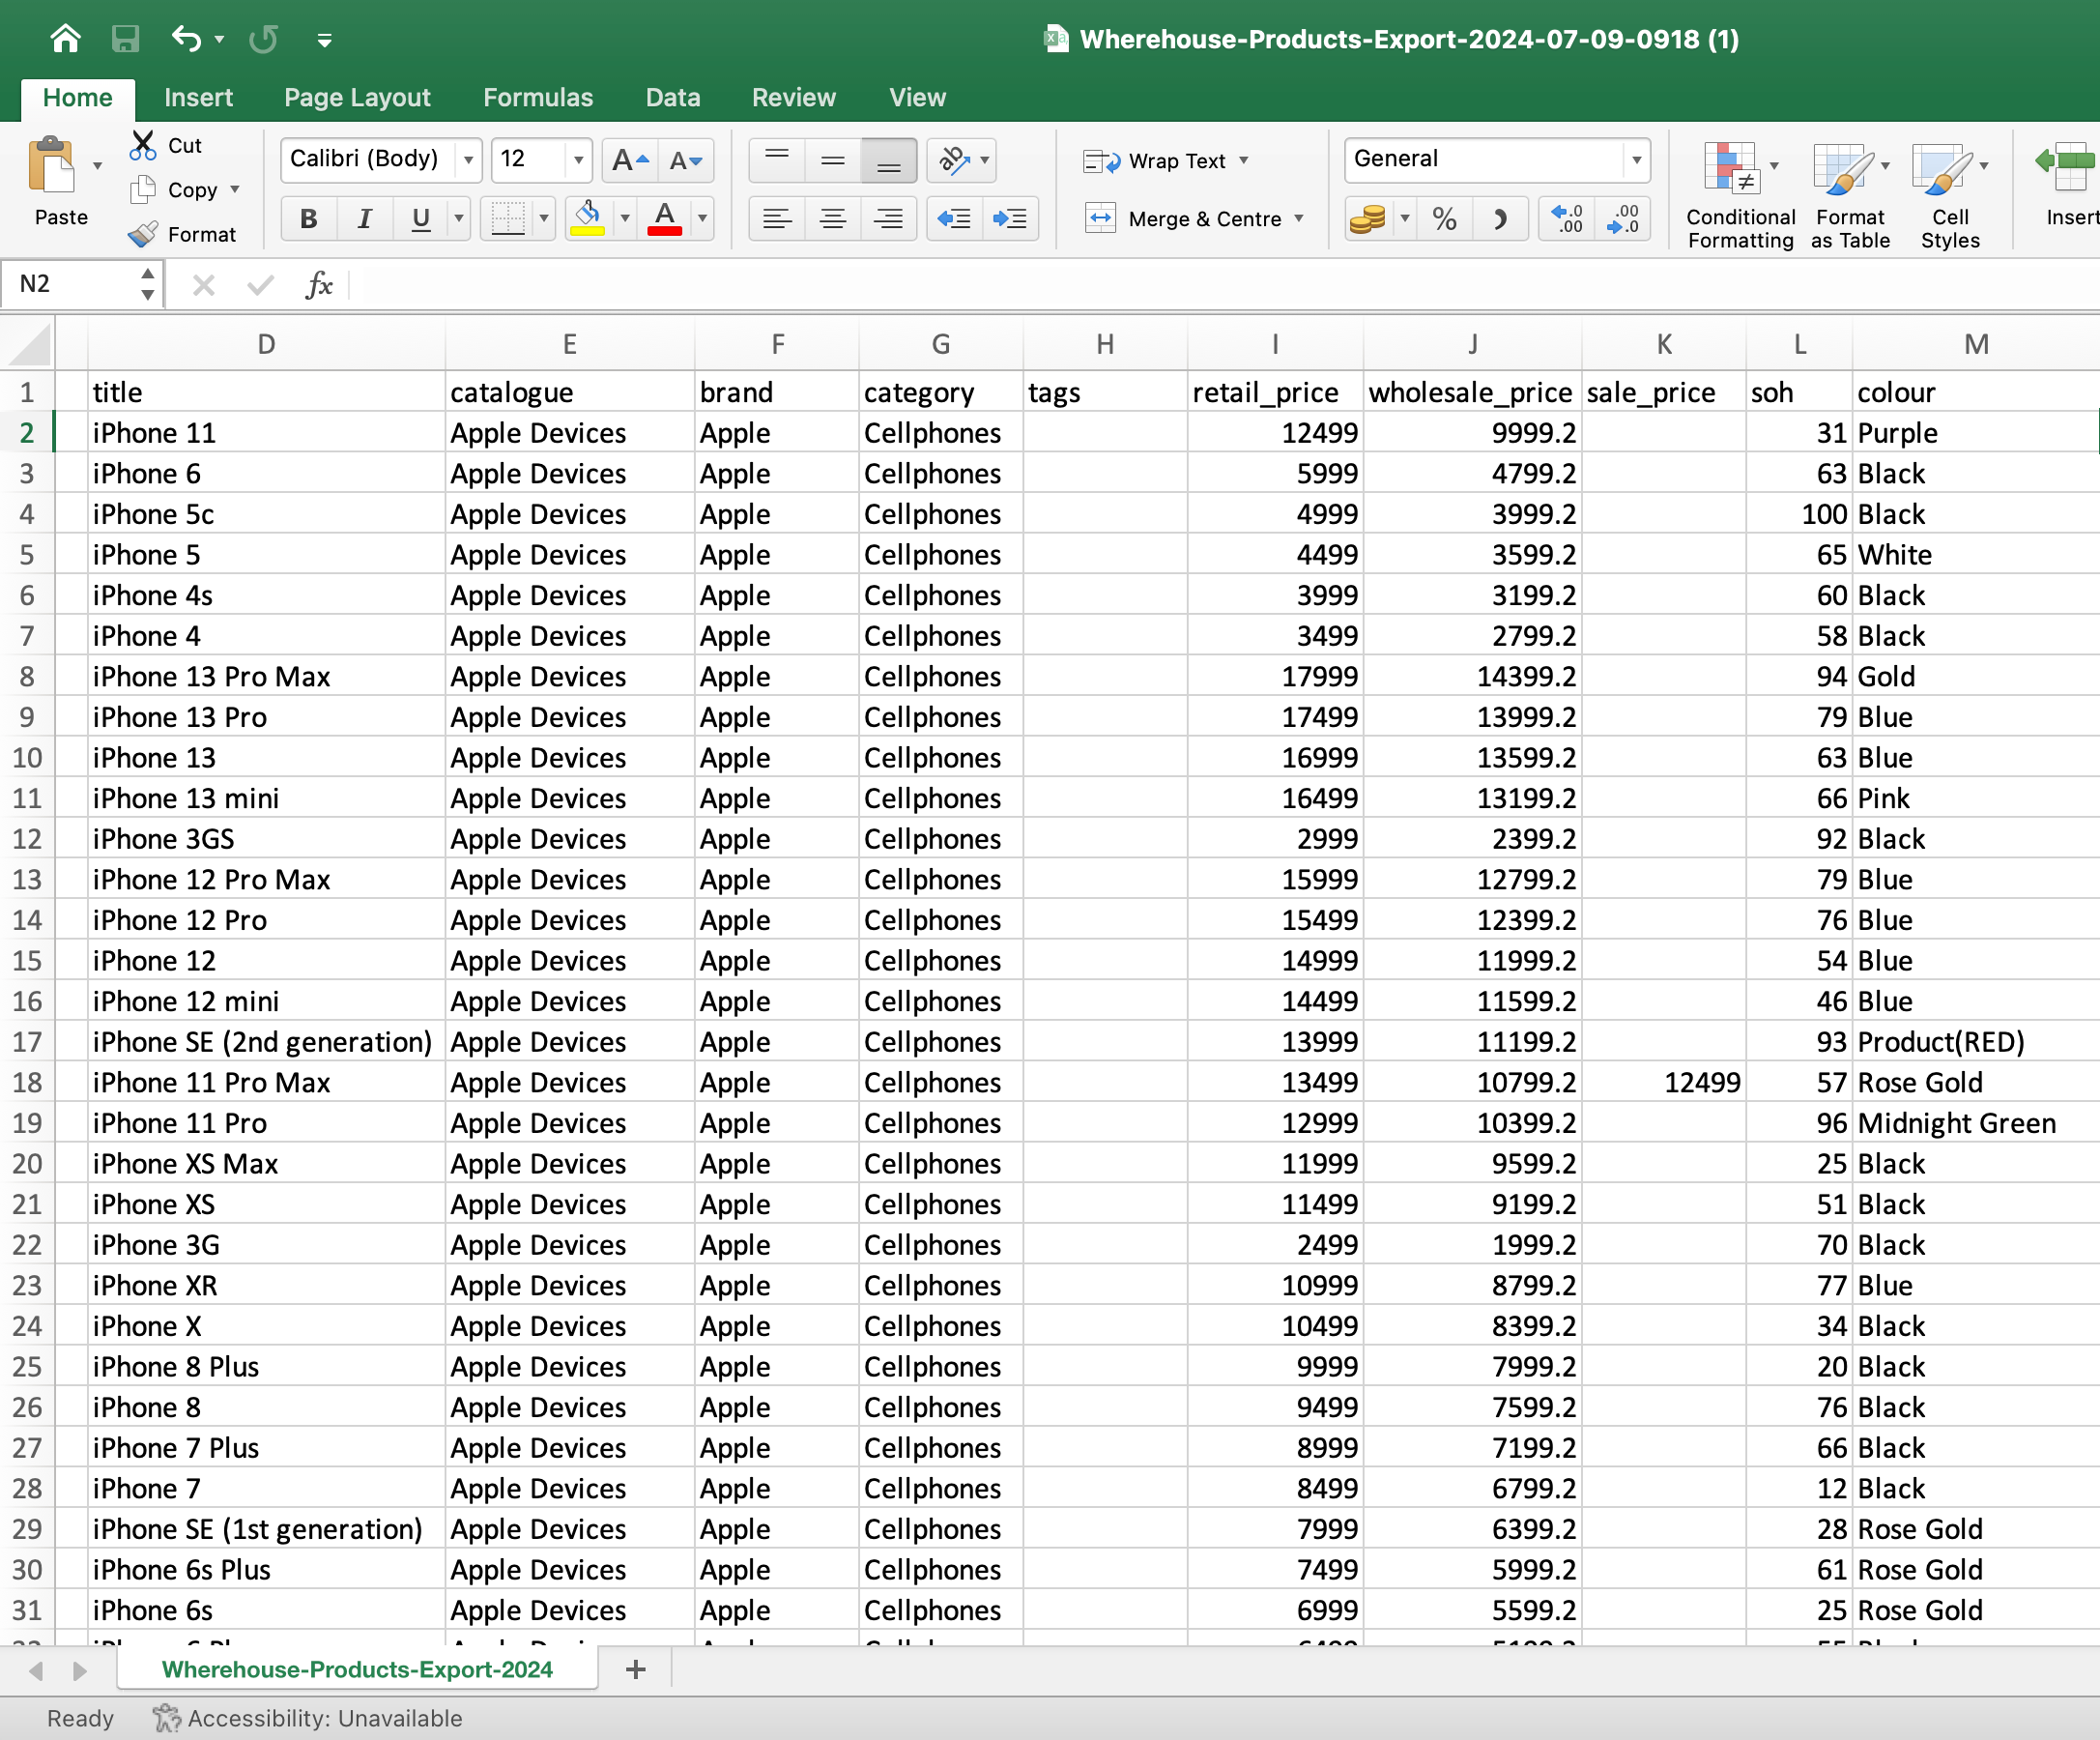Toggle Italic formatting

pos(365,219)
